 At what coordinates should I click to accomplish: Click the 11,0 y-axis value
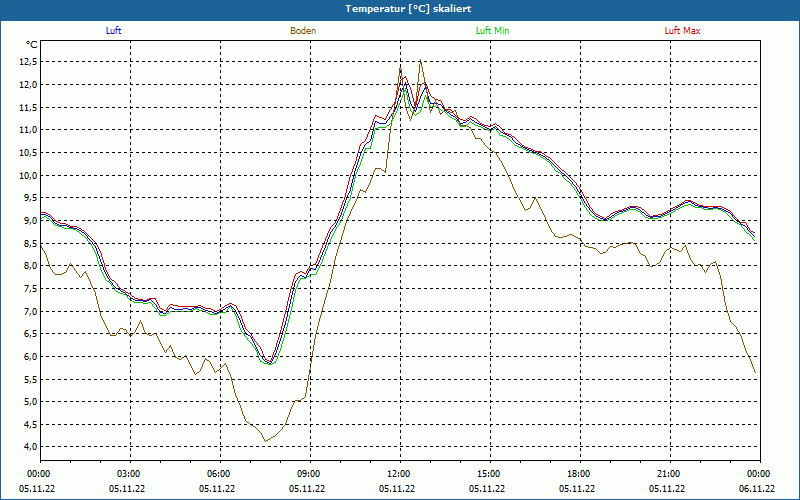tap(28, 130)
